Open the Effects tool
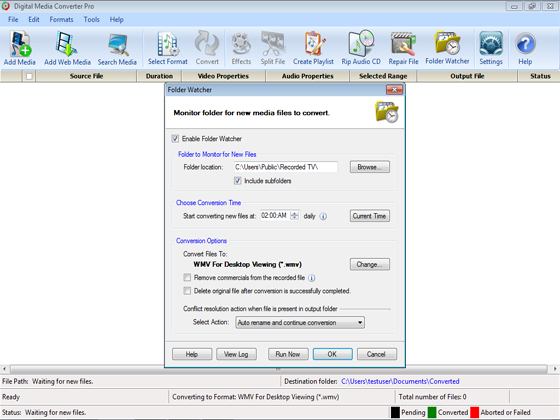The height and width of the screenshot is (420, 560). (x=241, y=49)
